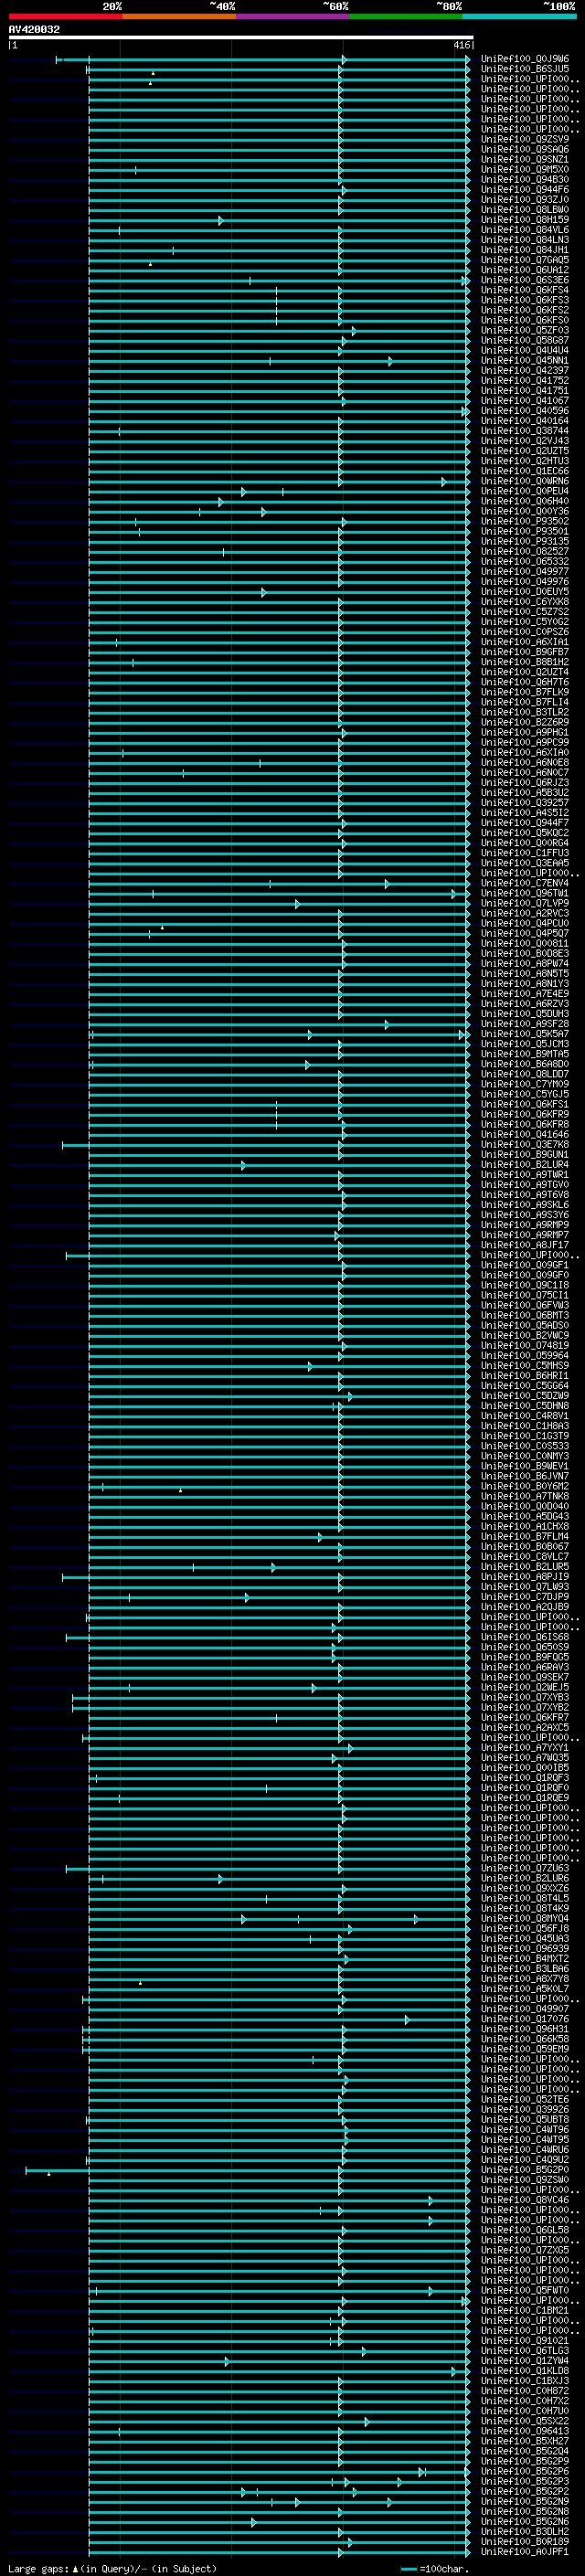
Task: Click the UniRef100_B5G2P6 label
Action: (524, 2471)
